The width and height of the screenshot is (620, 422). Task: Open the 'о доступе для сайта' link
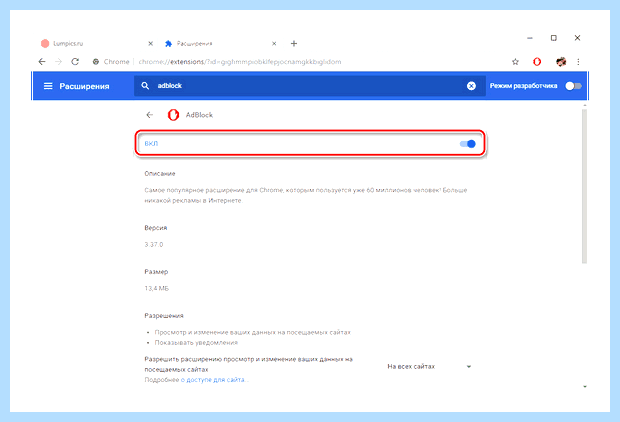coord(213,380)
